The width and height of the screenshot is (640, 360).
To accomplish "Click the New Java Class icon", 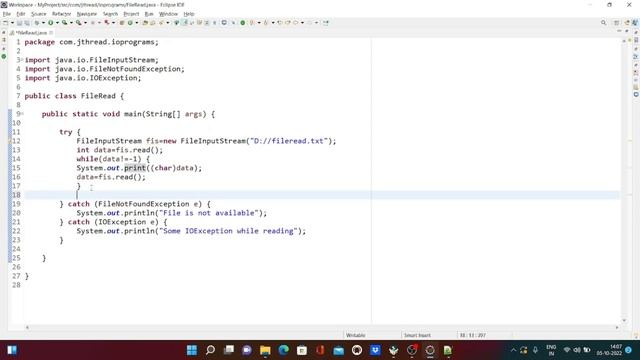I will point(130,23).
